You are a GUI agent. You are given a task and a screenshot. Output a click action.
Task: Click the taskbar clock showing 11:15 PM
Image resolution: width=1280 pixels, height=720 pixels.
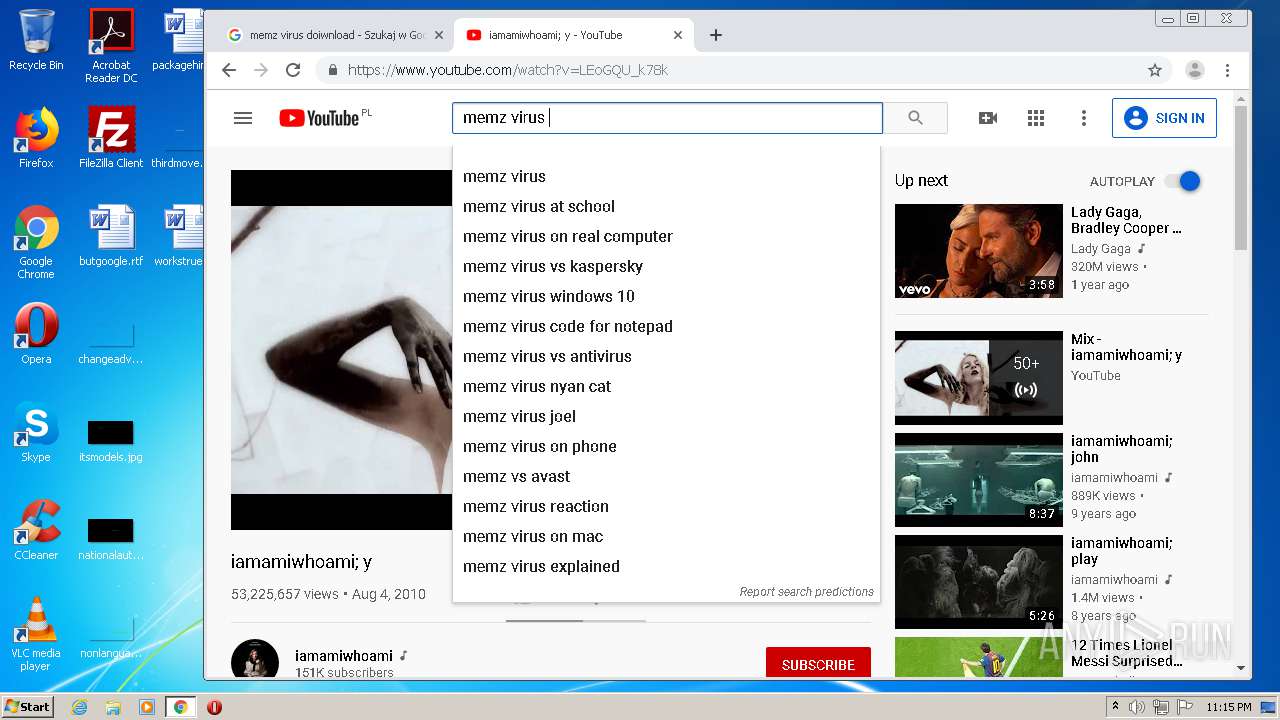coord(1229,707)
